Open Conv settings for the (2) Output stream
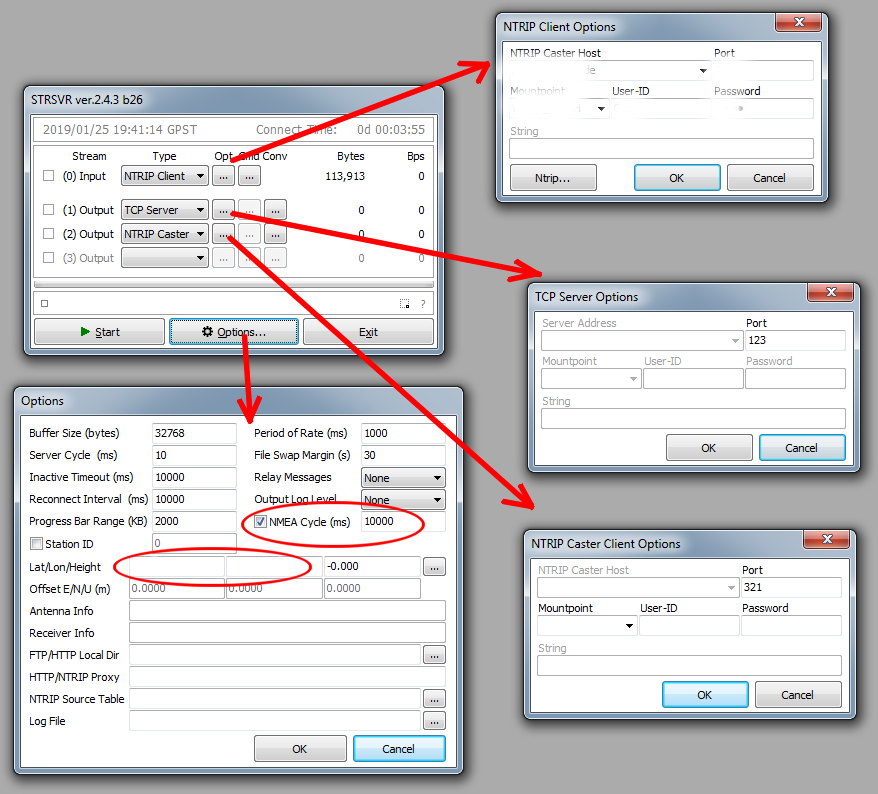This screenshot has height=794, width=878. pos(276,234)
